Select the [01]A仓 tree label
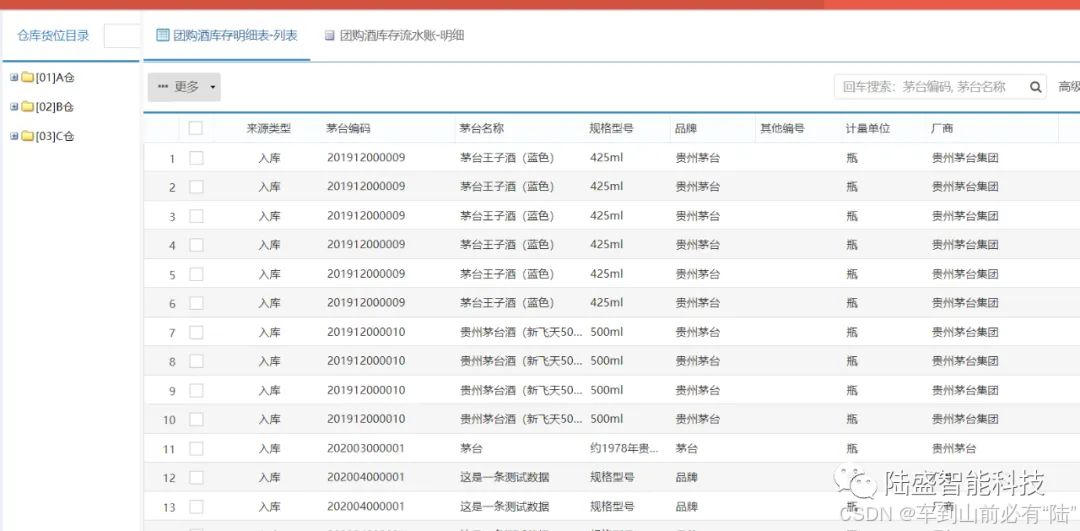The width and height of the screenshot is (1080, 531). (x=55, y=78)
